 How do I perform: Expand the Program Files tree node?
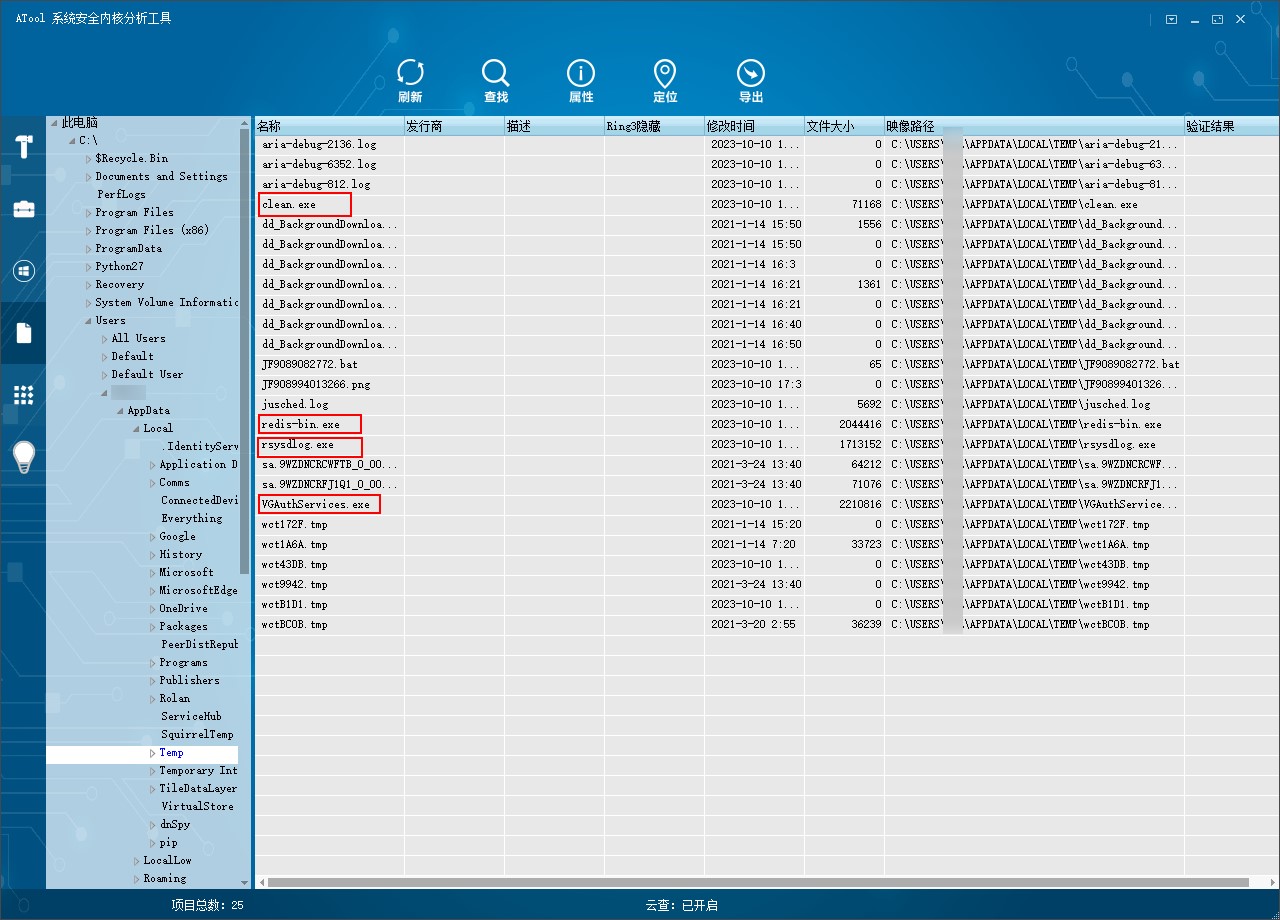[x=88, y=213]
